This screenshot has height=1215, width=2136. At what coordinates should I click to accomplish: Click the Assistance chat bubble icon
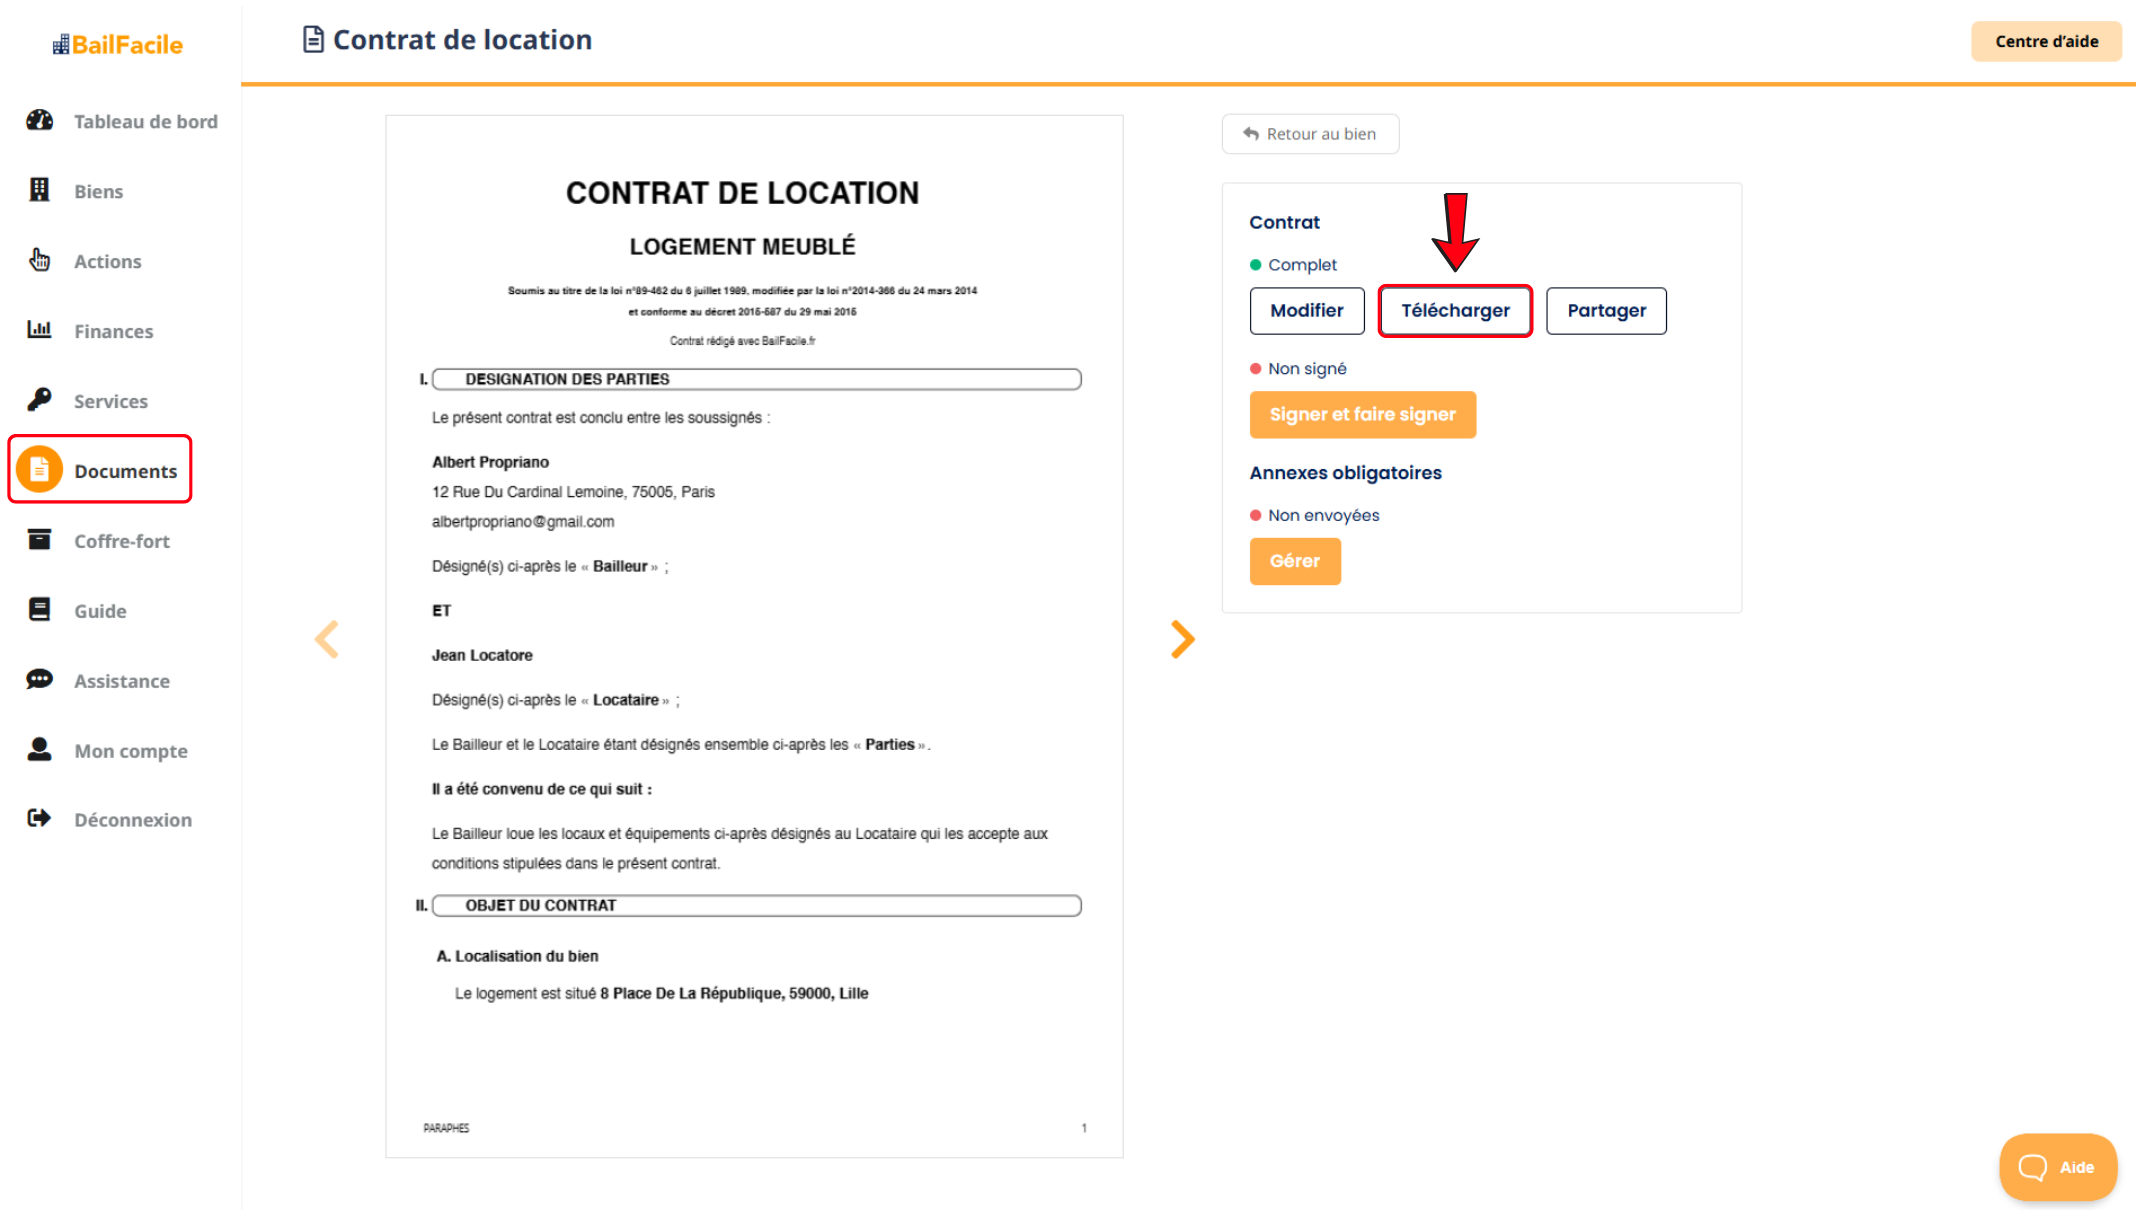click(x=39, y=680)
